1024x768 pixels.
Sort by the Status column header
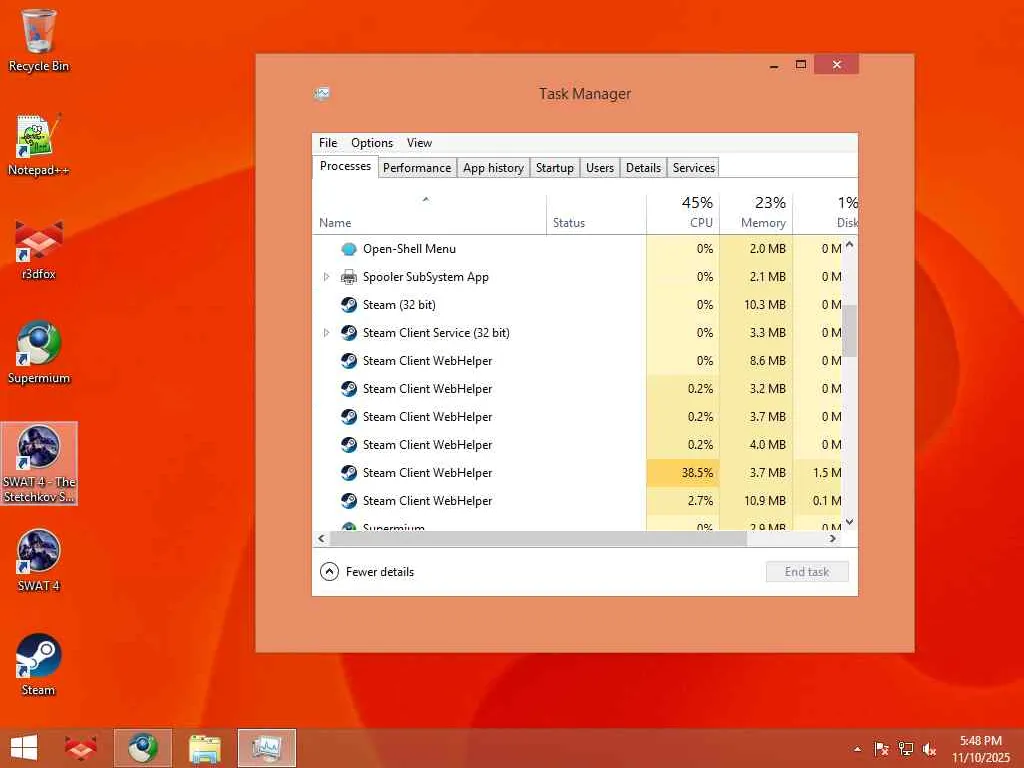[596, 214]
